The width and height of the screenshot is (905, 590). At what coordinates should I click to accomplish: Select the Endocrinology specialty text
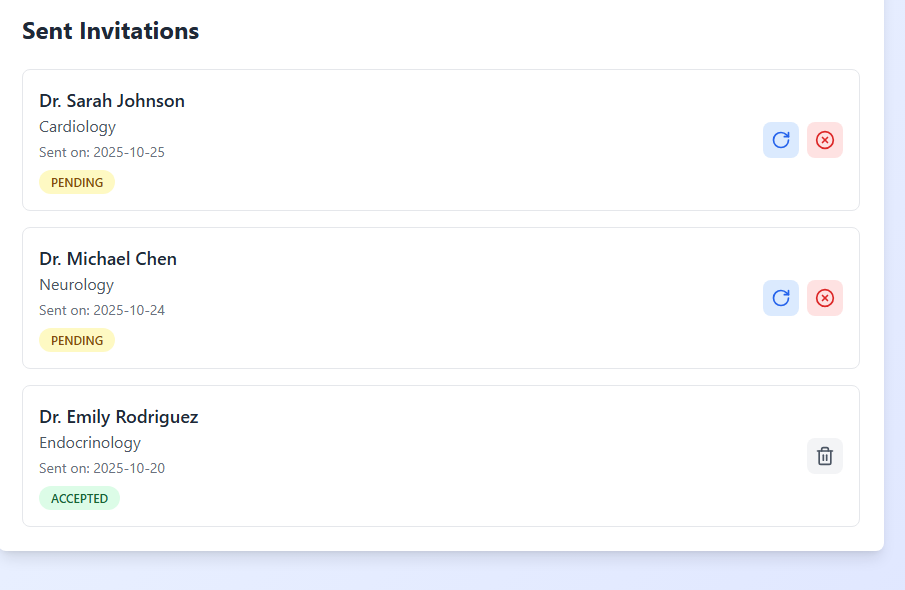[x=90, y=443]
